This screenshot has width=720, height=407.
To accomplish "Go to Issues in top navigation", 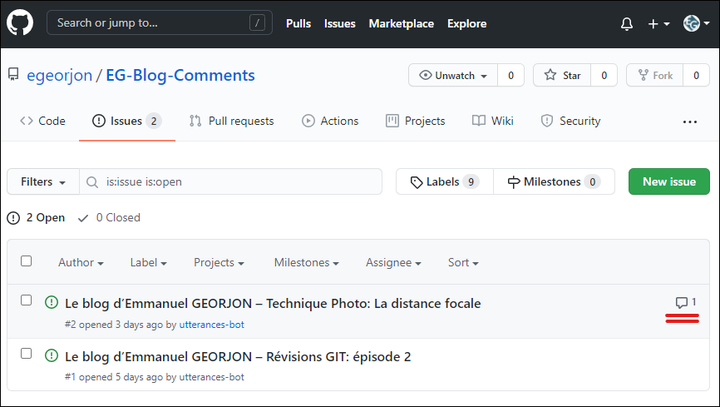I will [x=340, y=23].
